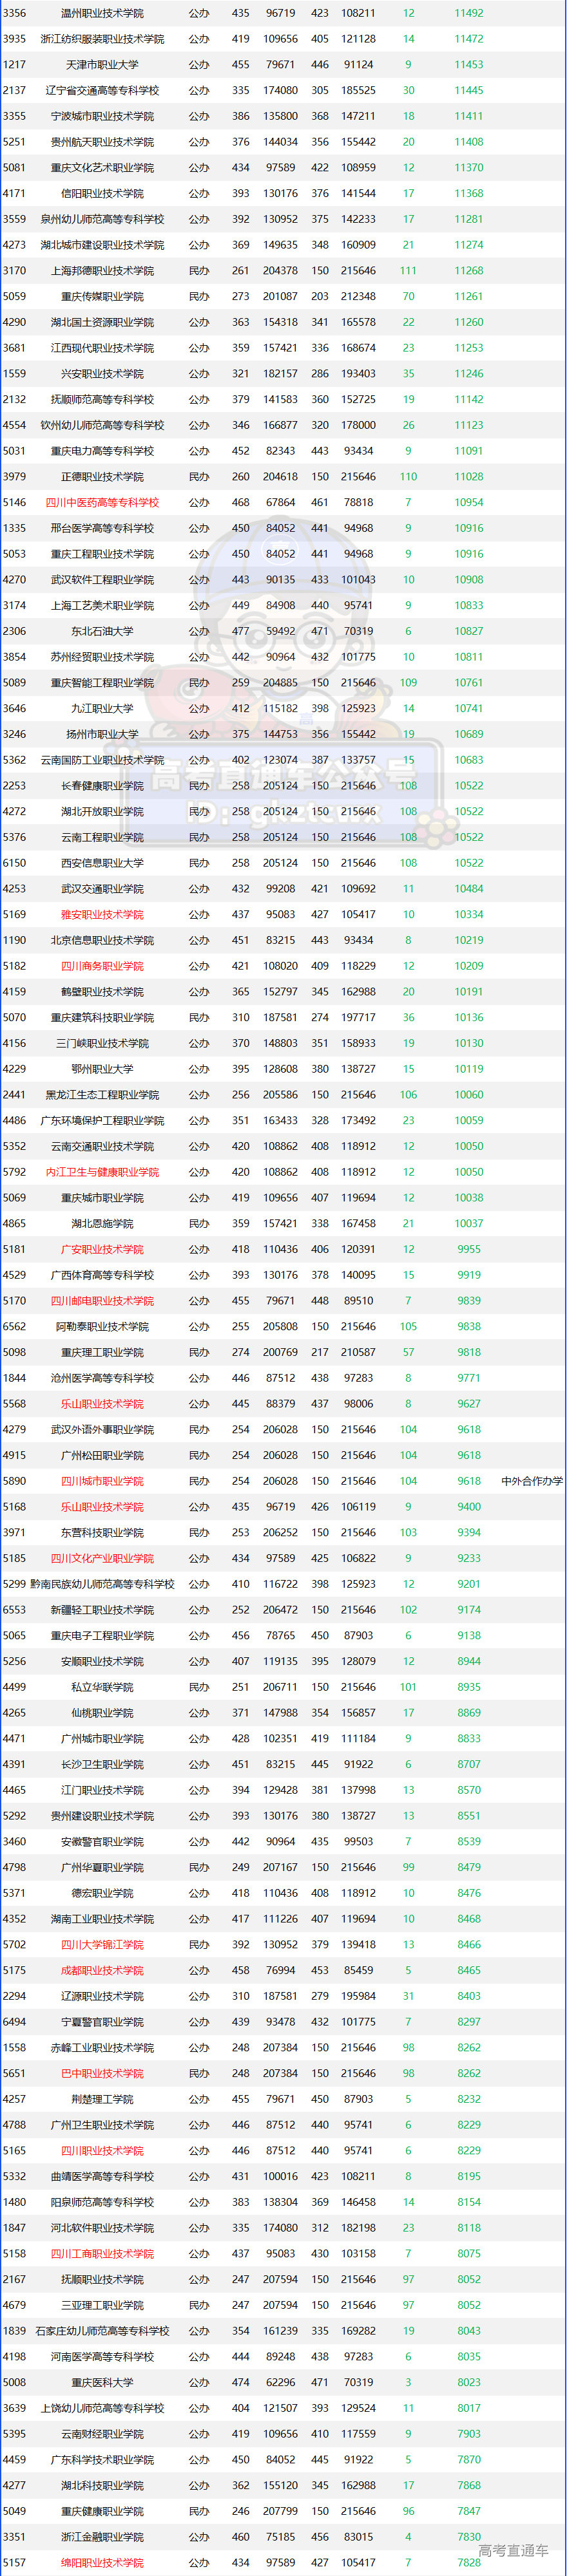Click 鹤壁职业技术学院
The width and height of the screenshot is (567, 2576).
pos(102,992)
